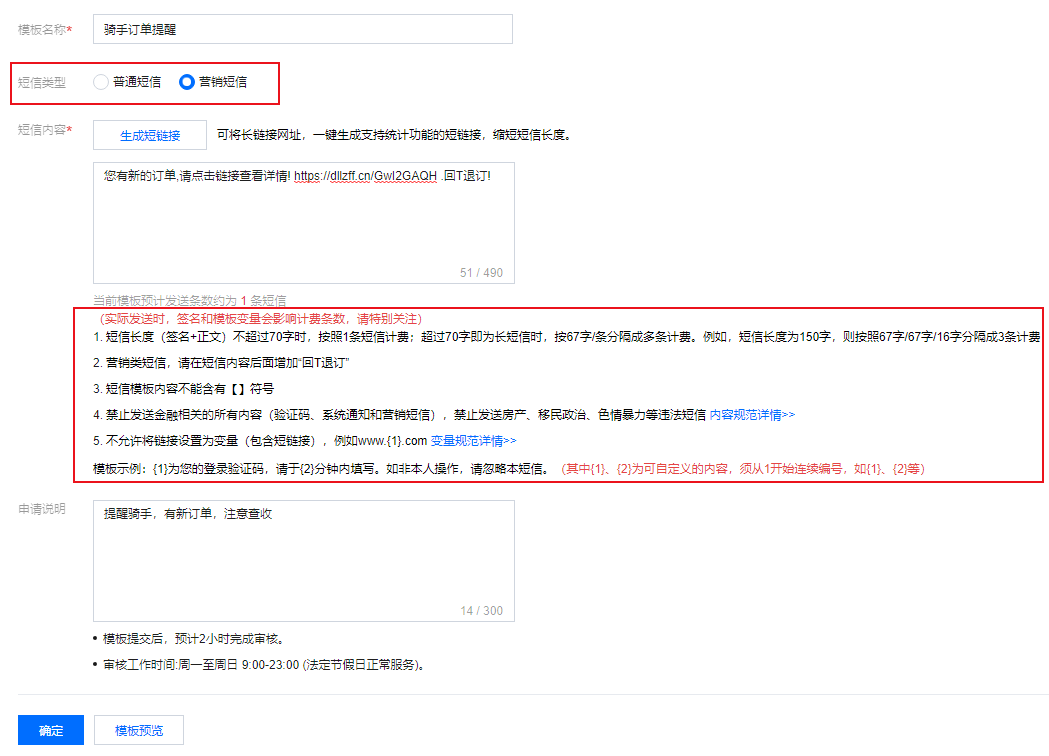Click the short link description text beside 生成短链接
This screenshot has height=756, width=1049.
pyautogui.click(x=395, y=134)
